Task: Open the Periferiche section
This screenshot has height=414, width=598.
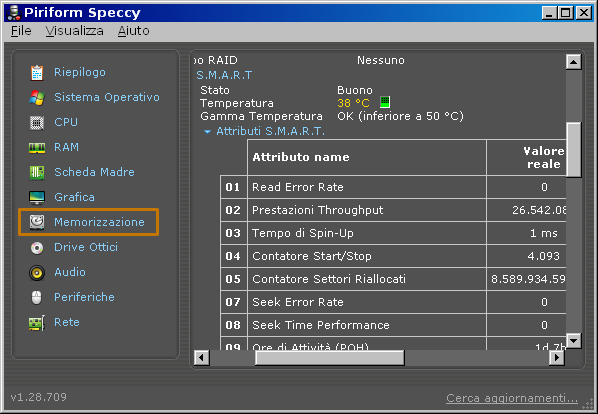Action: (84, 297)
